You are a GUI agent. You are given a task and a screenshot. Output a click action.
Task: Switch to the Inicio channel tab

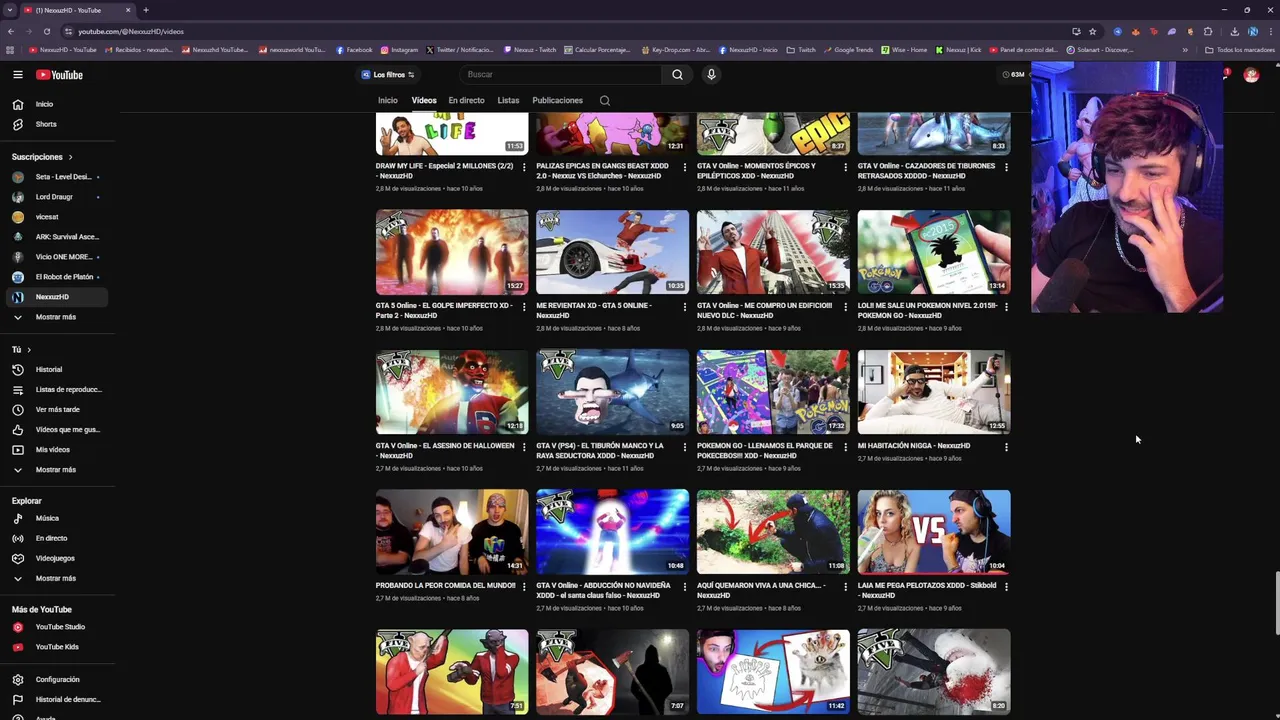click(388, 100)
